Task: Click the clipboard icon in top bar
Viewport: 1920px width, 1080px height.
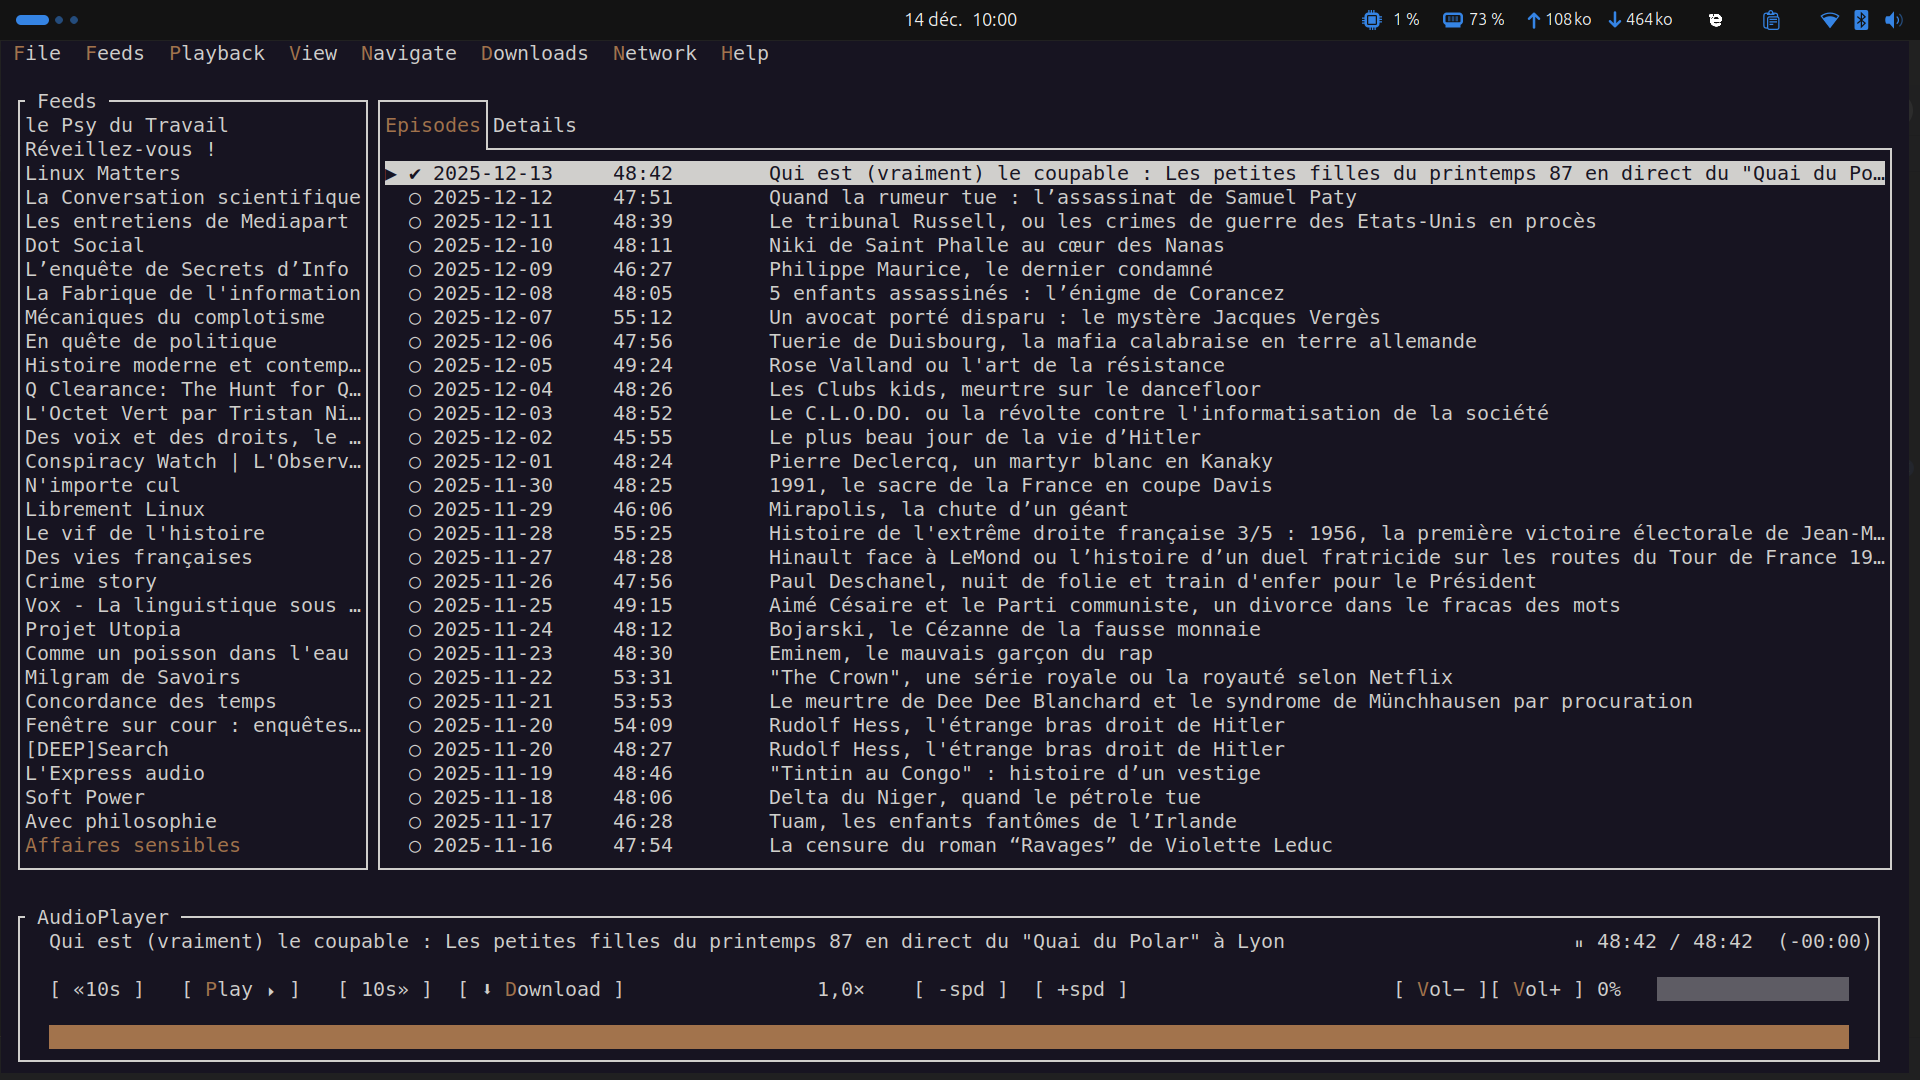Action: click(1771, 20)
